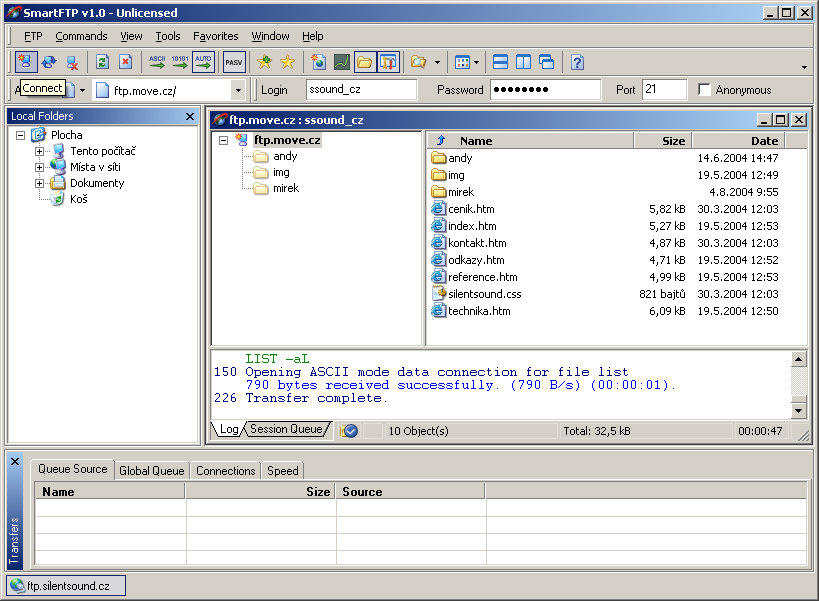The image size is (819, 601).
Task: Add a favorite using the star-with-plus icon
Action: 264,62
